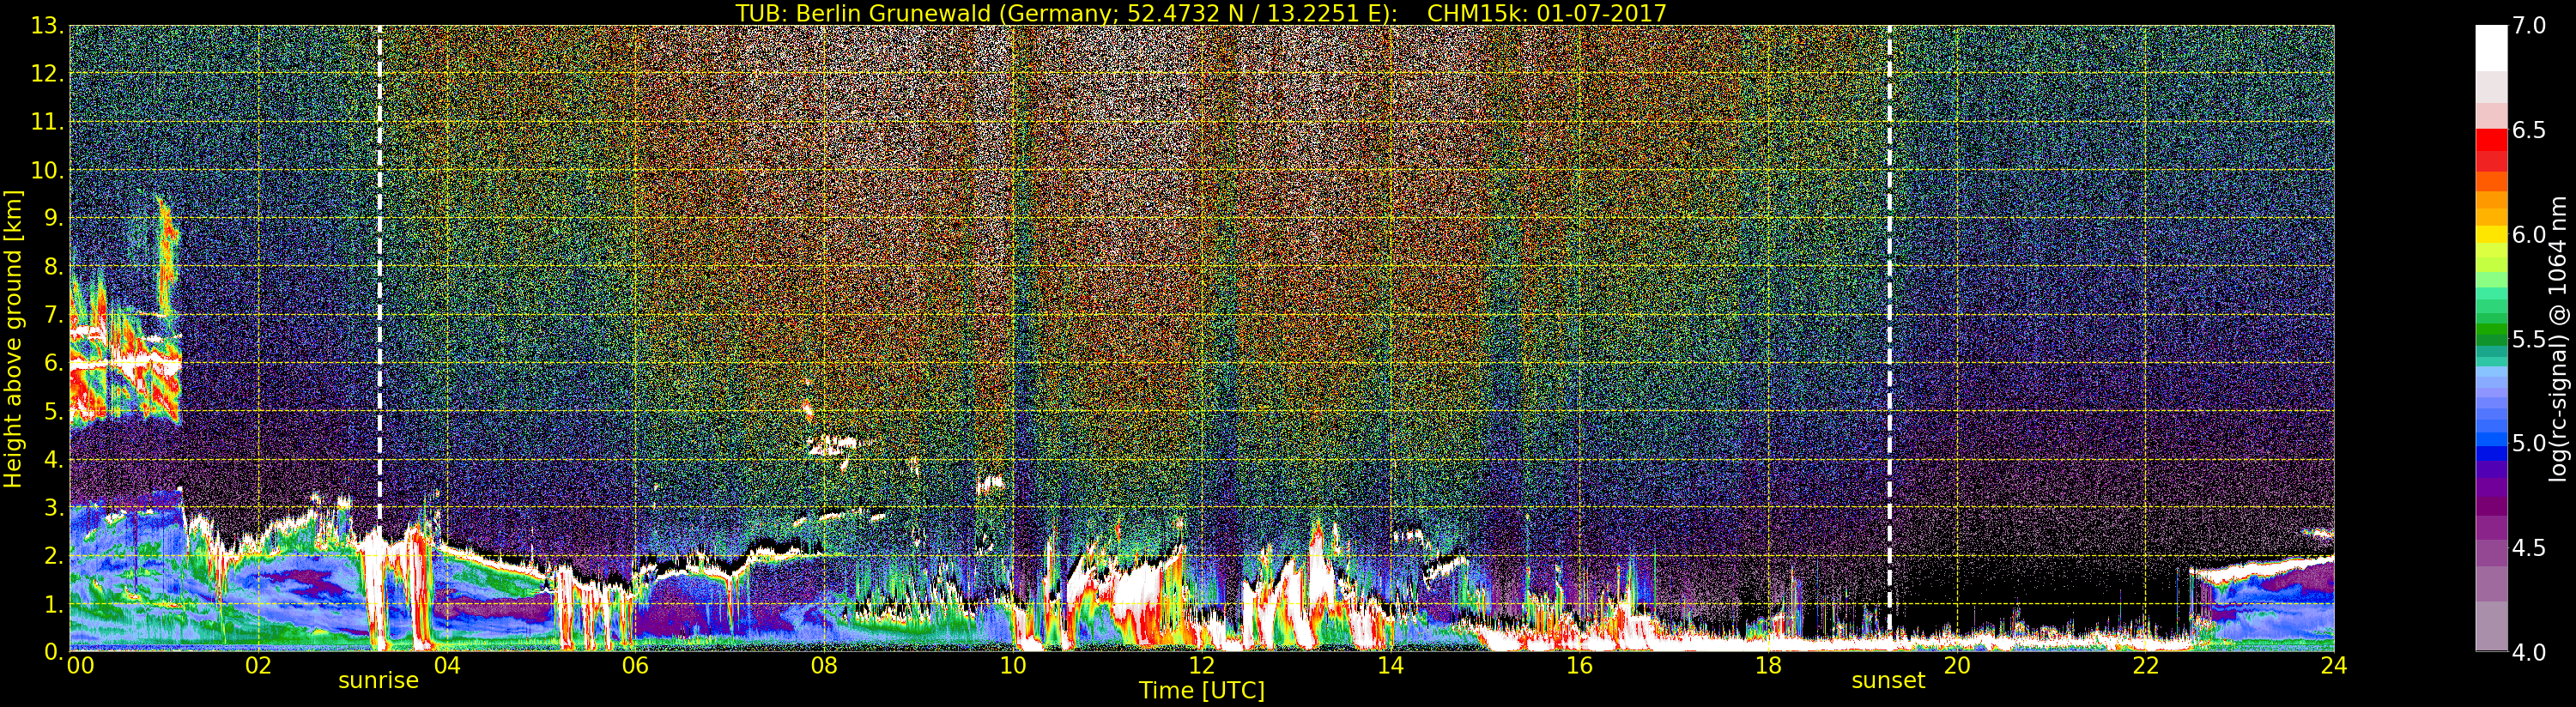Click the 'sunset' label below the time axis

pyautogui.click(x=1888, y=681)
